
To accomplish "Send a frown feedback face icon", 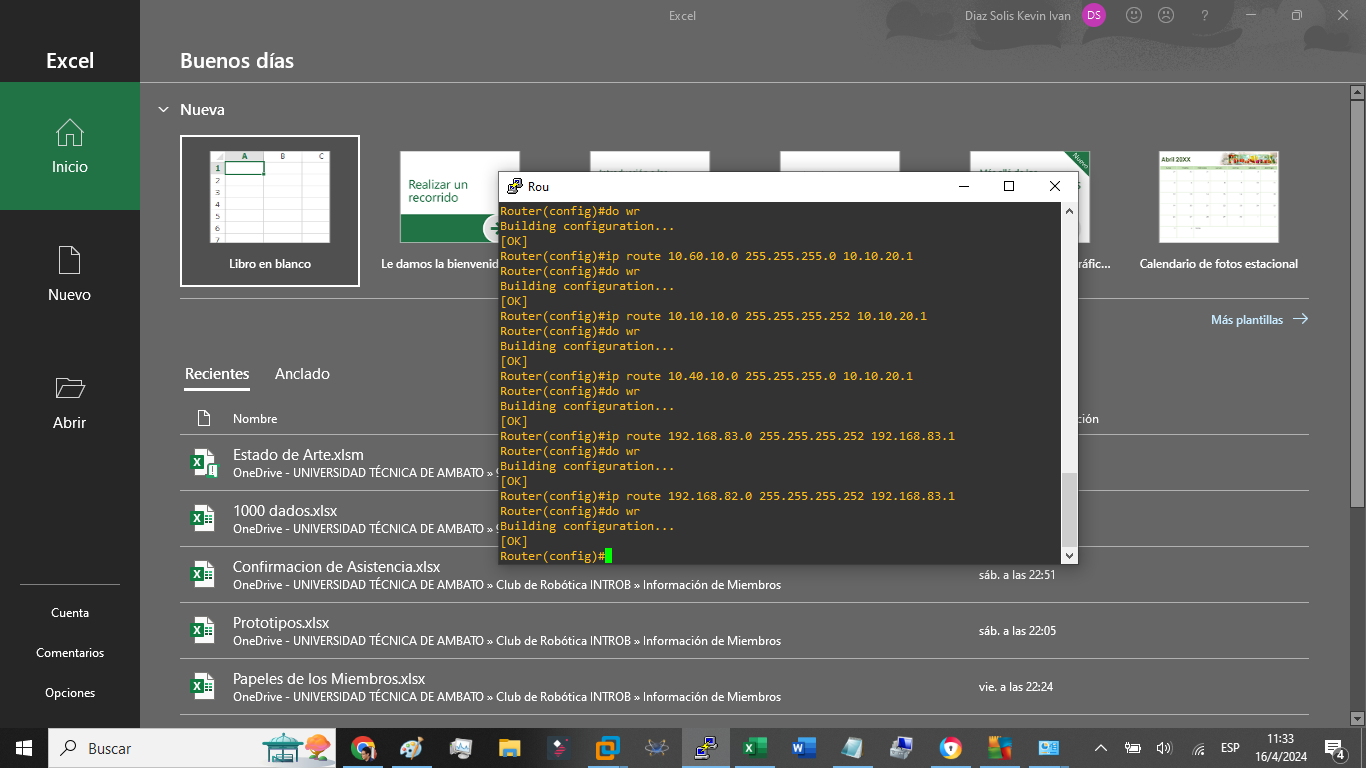I will pyautogui.click(x=1166, y=15).
